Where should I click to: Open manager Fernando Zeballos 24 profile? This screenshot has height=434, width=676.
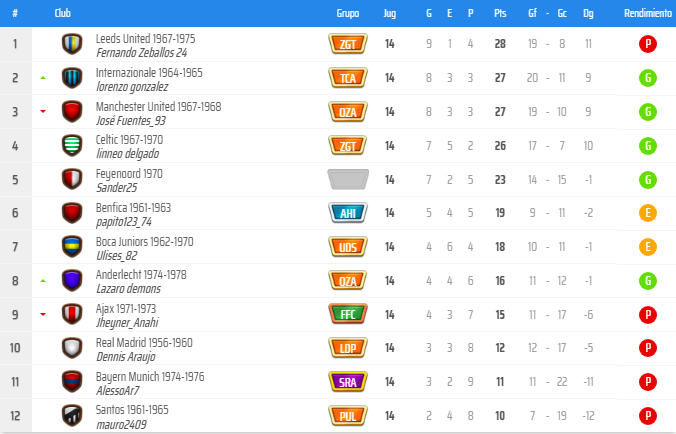click(141, 53)
